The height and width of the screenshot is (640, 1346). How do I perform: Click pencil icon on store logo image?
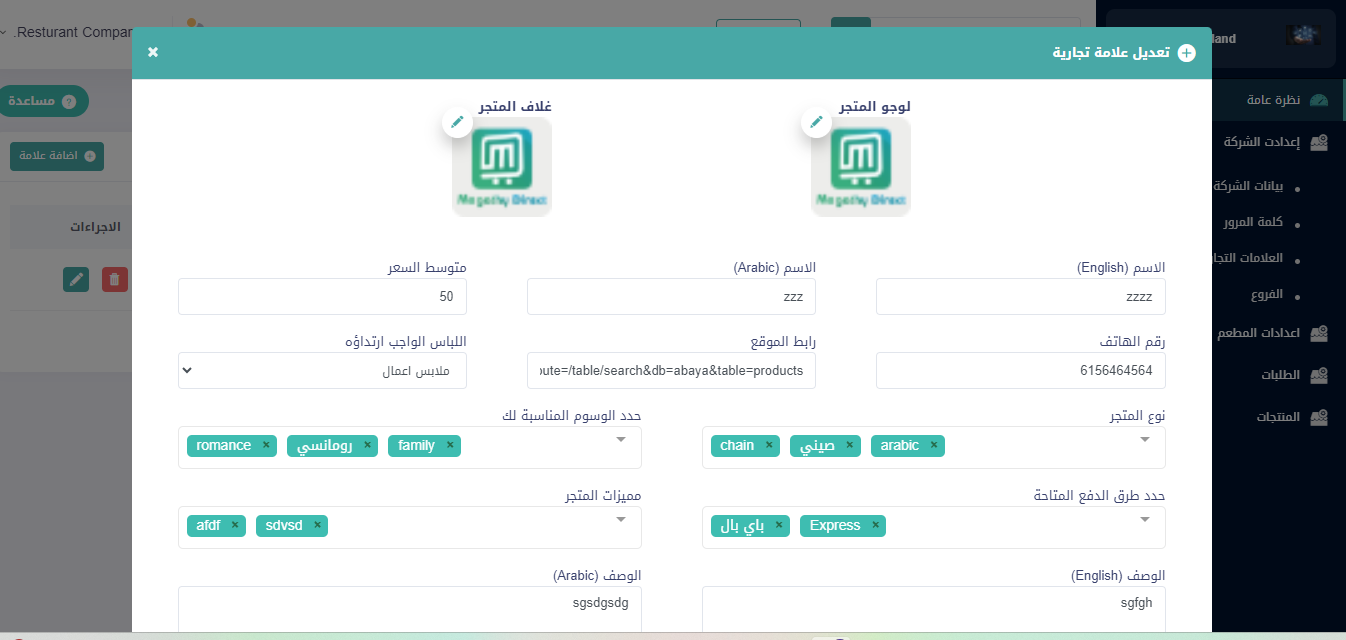click(x=816, y=122)
